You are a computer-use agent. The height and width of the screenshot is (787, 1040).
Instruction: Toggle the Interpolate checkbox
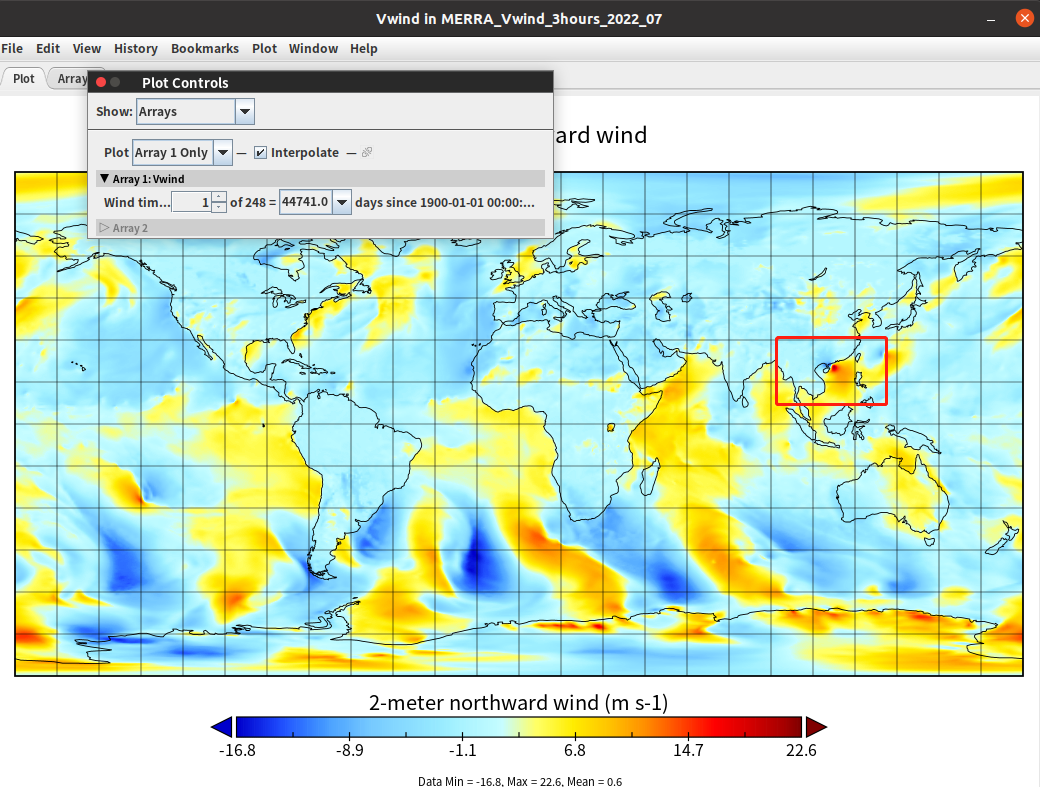pyautogui.click(x=260, y=153)
